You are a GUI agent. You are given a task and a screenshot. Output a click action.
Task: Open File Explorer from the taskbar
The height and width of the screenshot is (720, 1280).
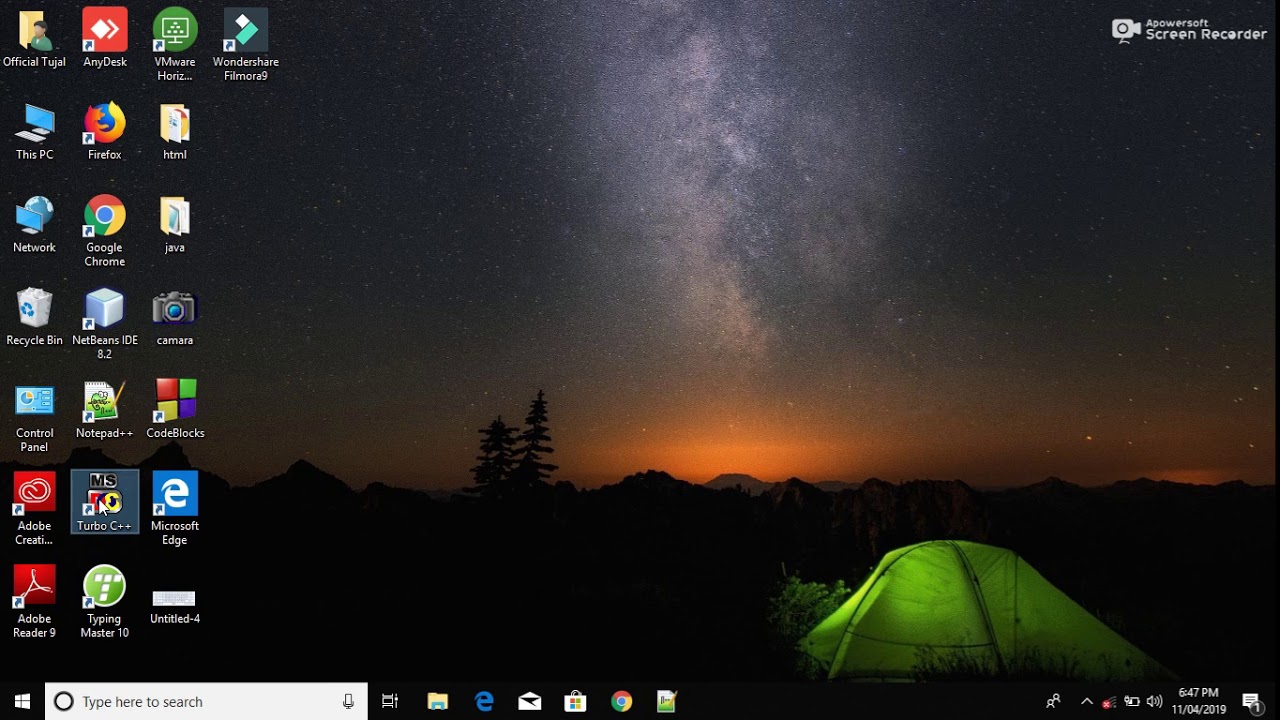tap(438, 701)
